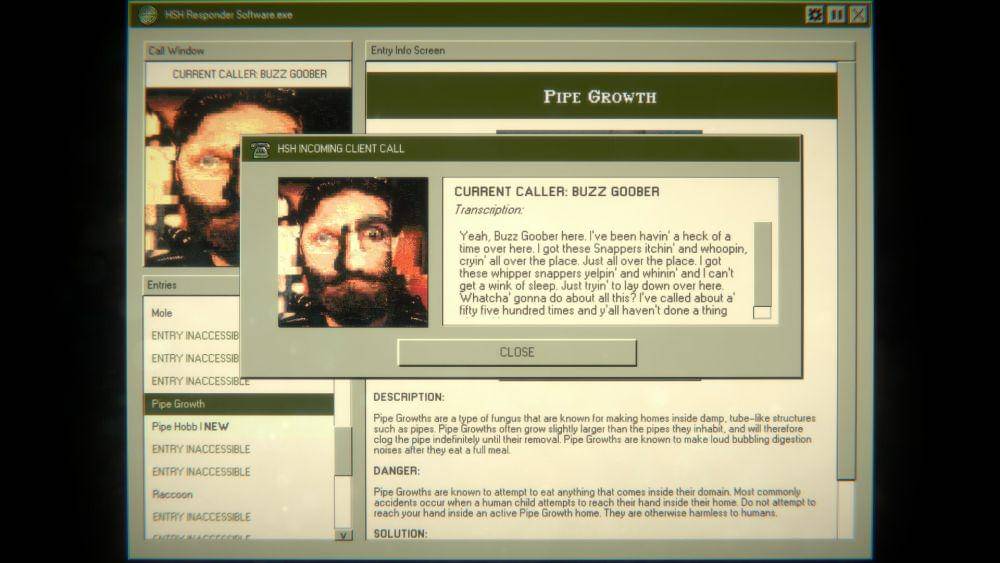The width and height of the screenshot is (1000, 563).
Task: Click the Buzz Goober portrait in the dialog
Action: 352,252
